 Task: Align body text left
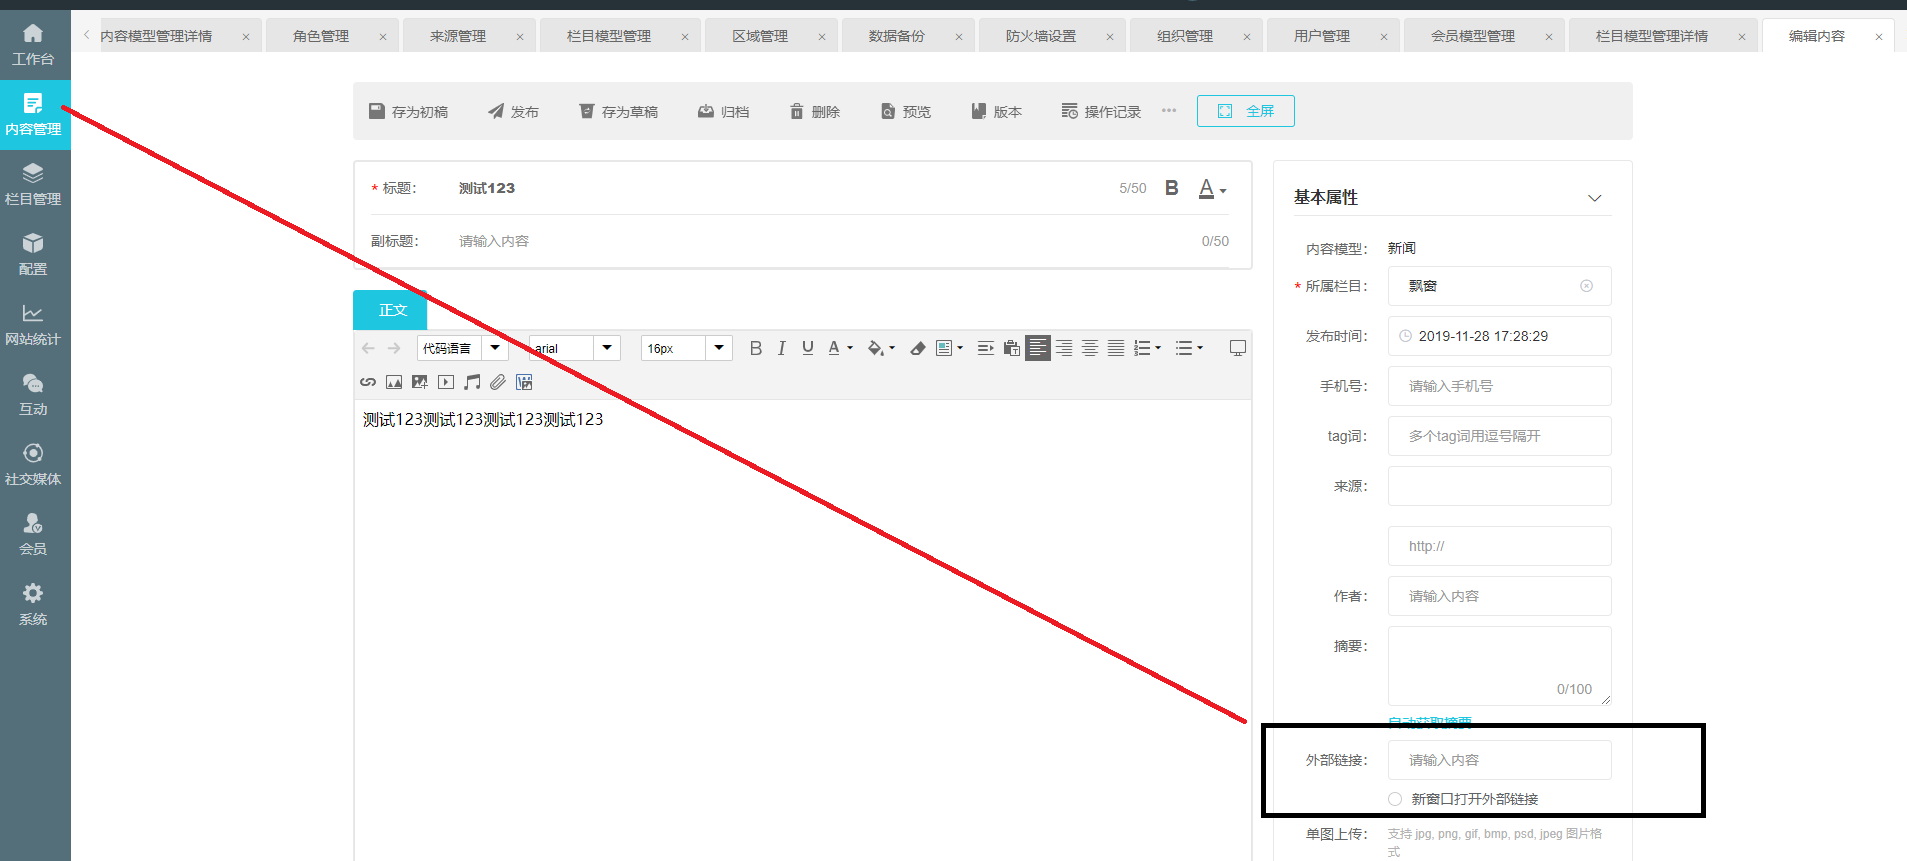tap(1038, 348)
